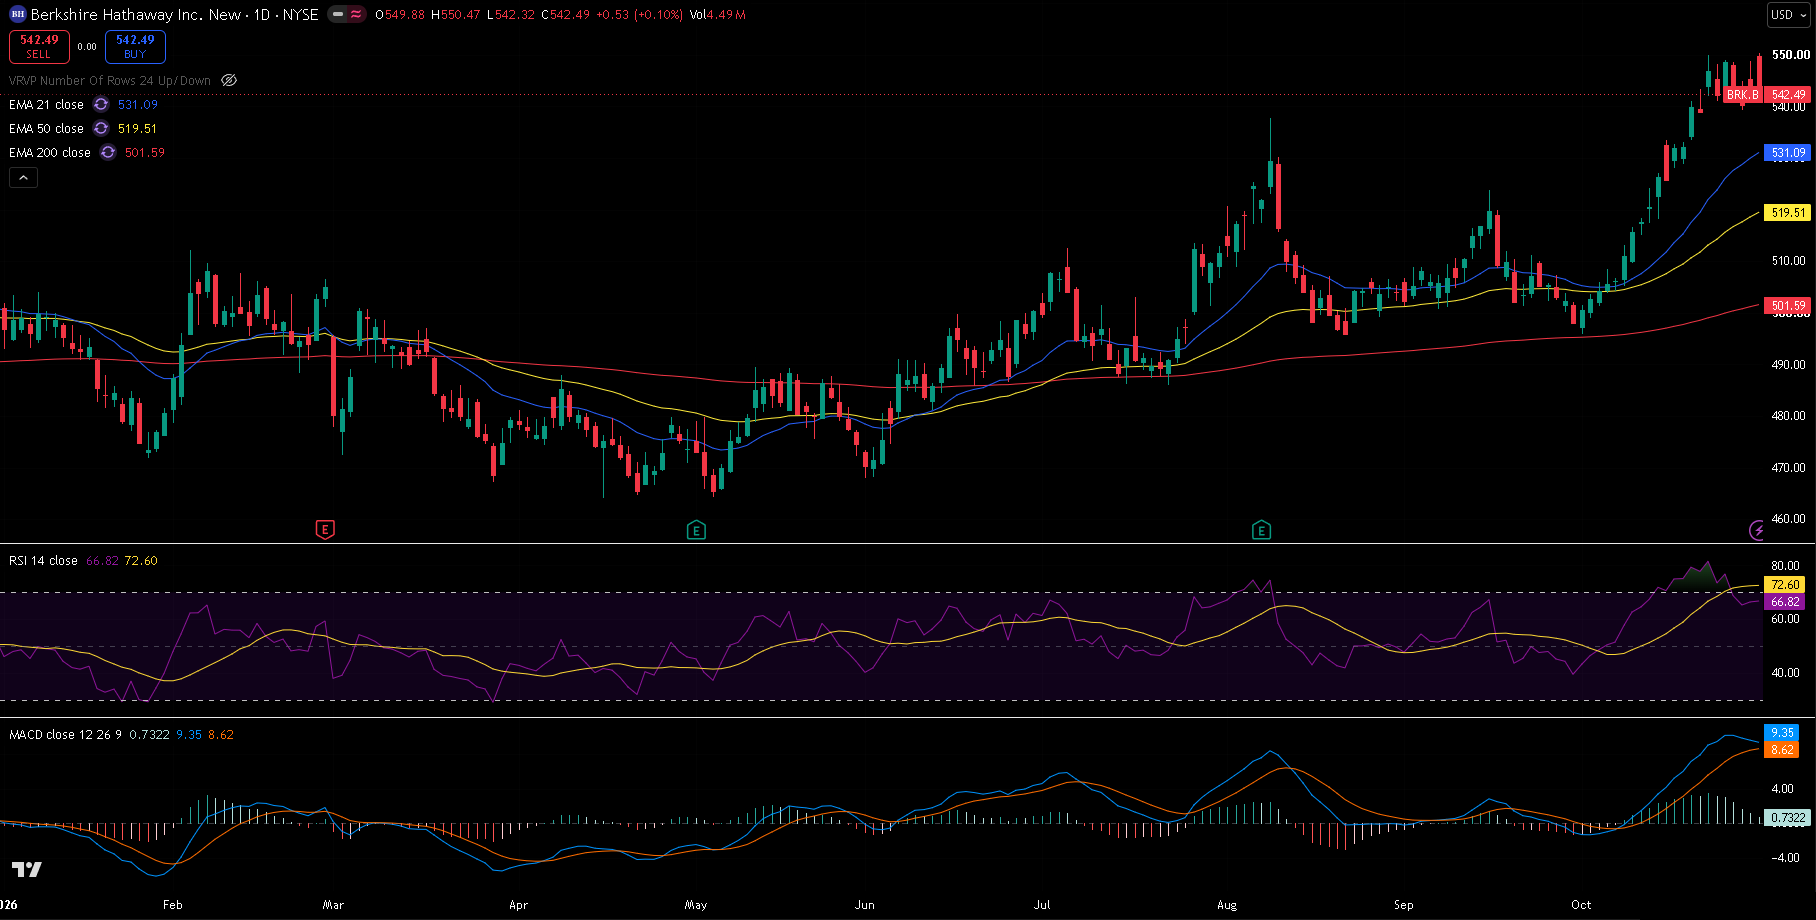Click the refresh icon beside EMA 50 close
This screenshot has height=920, width=1816.
101,128
